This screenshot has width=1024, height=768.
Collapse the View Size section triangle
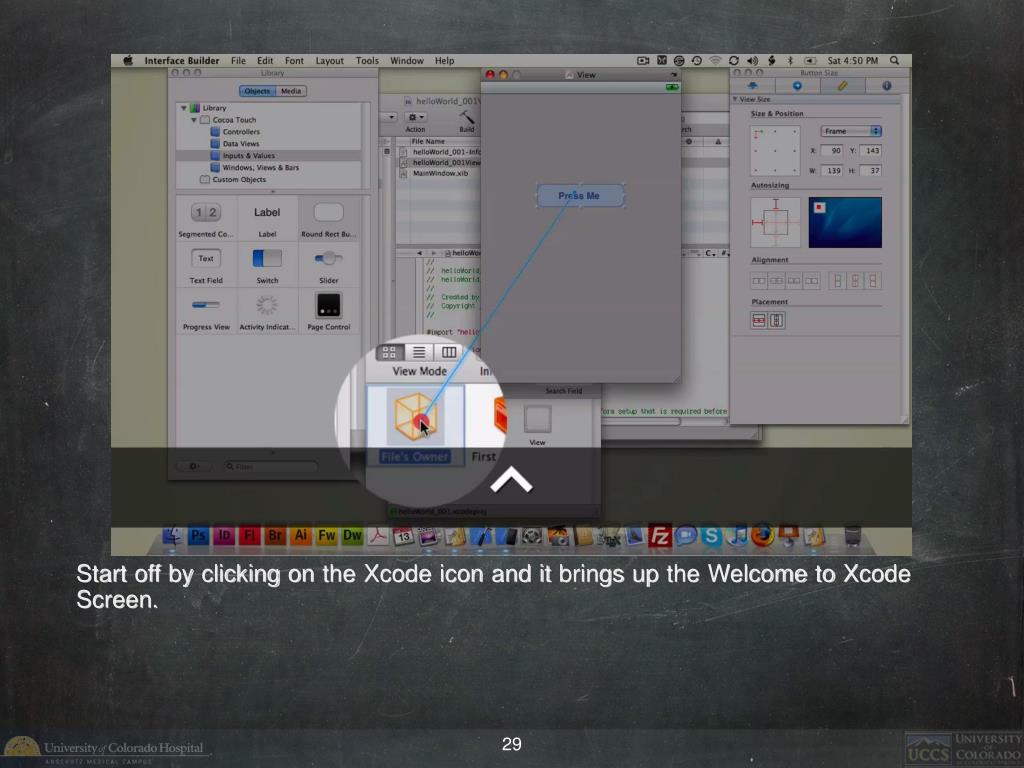735,99
